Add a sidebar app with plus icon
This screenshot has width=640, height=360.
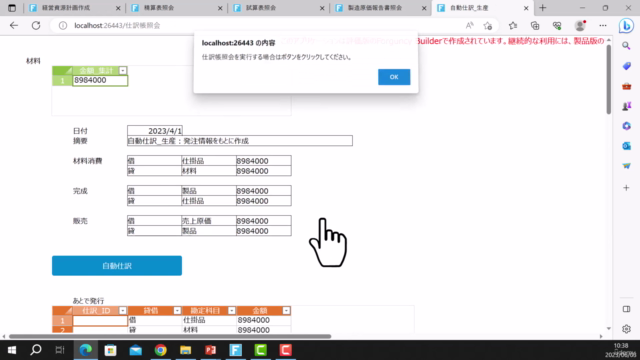(627, 188)
